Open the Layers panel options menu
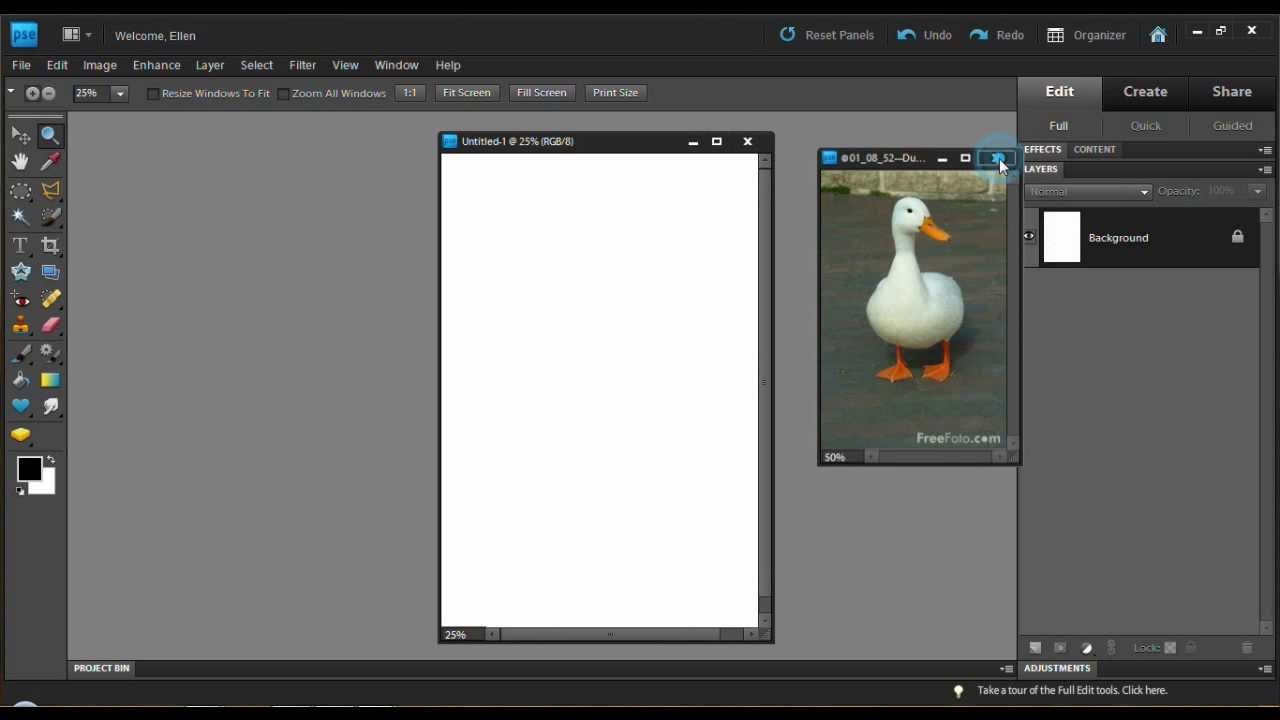The image size is (1280, 720). 1265,170
